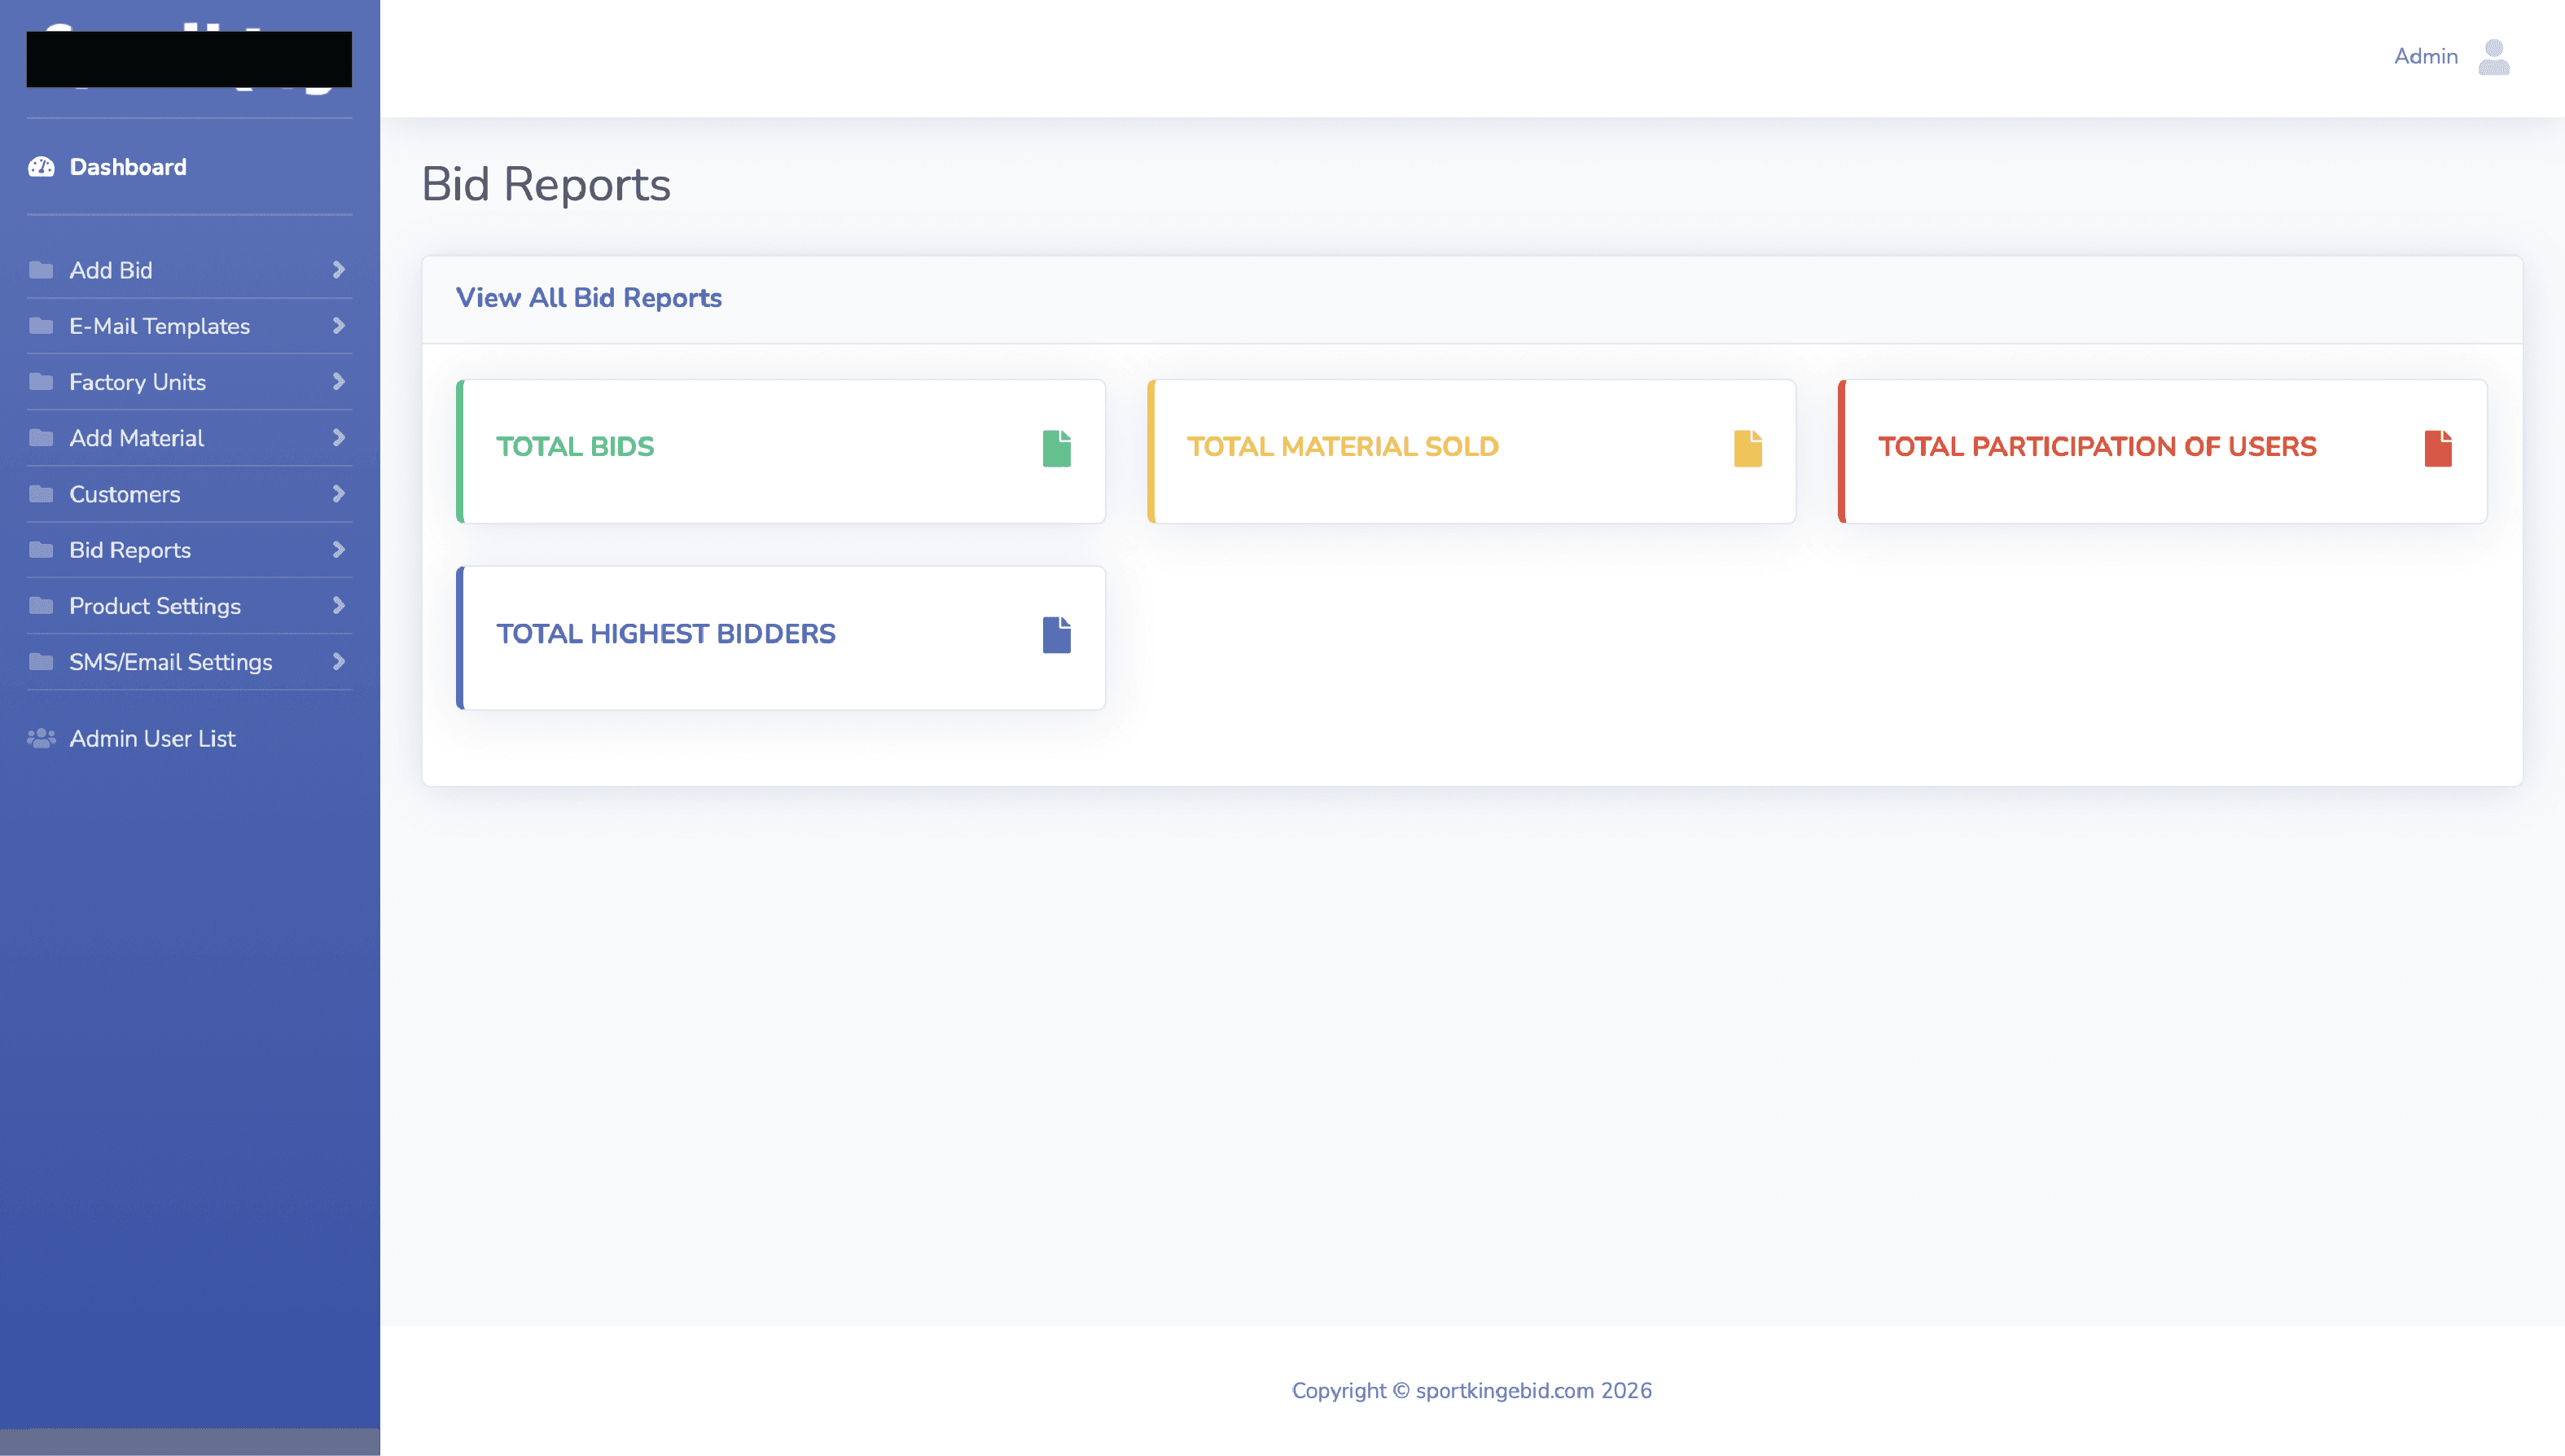Open the Add Material sidebar item
This screenshot has width=2565, height=1456.
pyautogui.click(x=137, y=438)
